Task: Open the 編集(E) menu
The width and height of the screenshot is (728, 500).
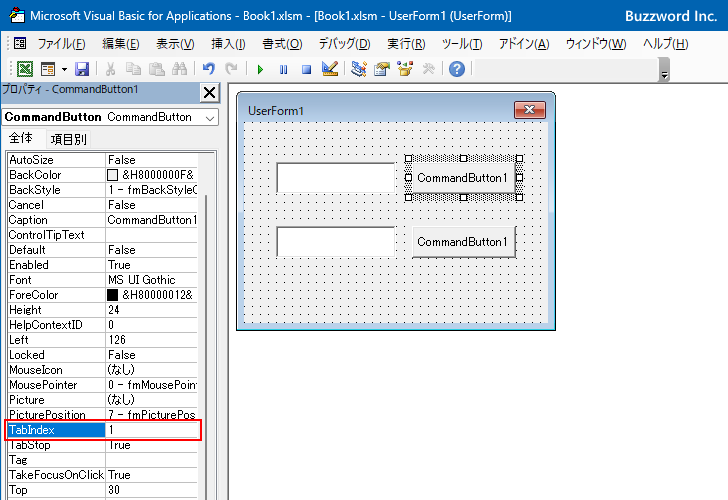Action: (121, 44)
